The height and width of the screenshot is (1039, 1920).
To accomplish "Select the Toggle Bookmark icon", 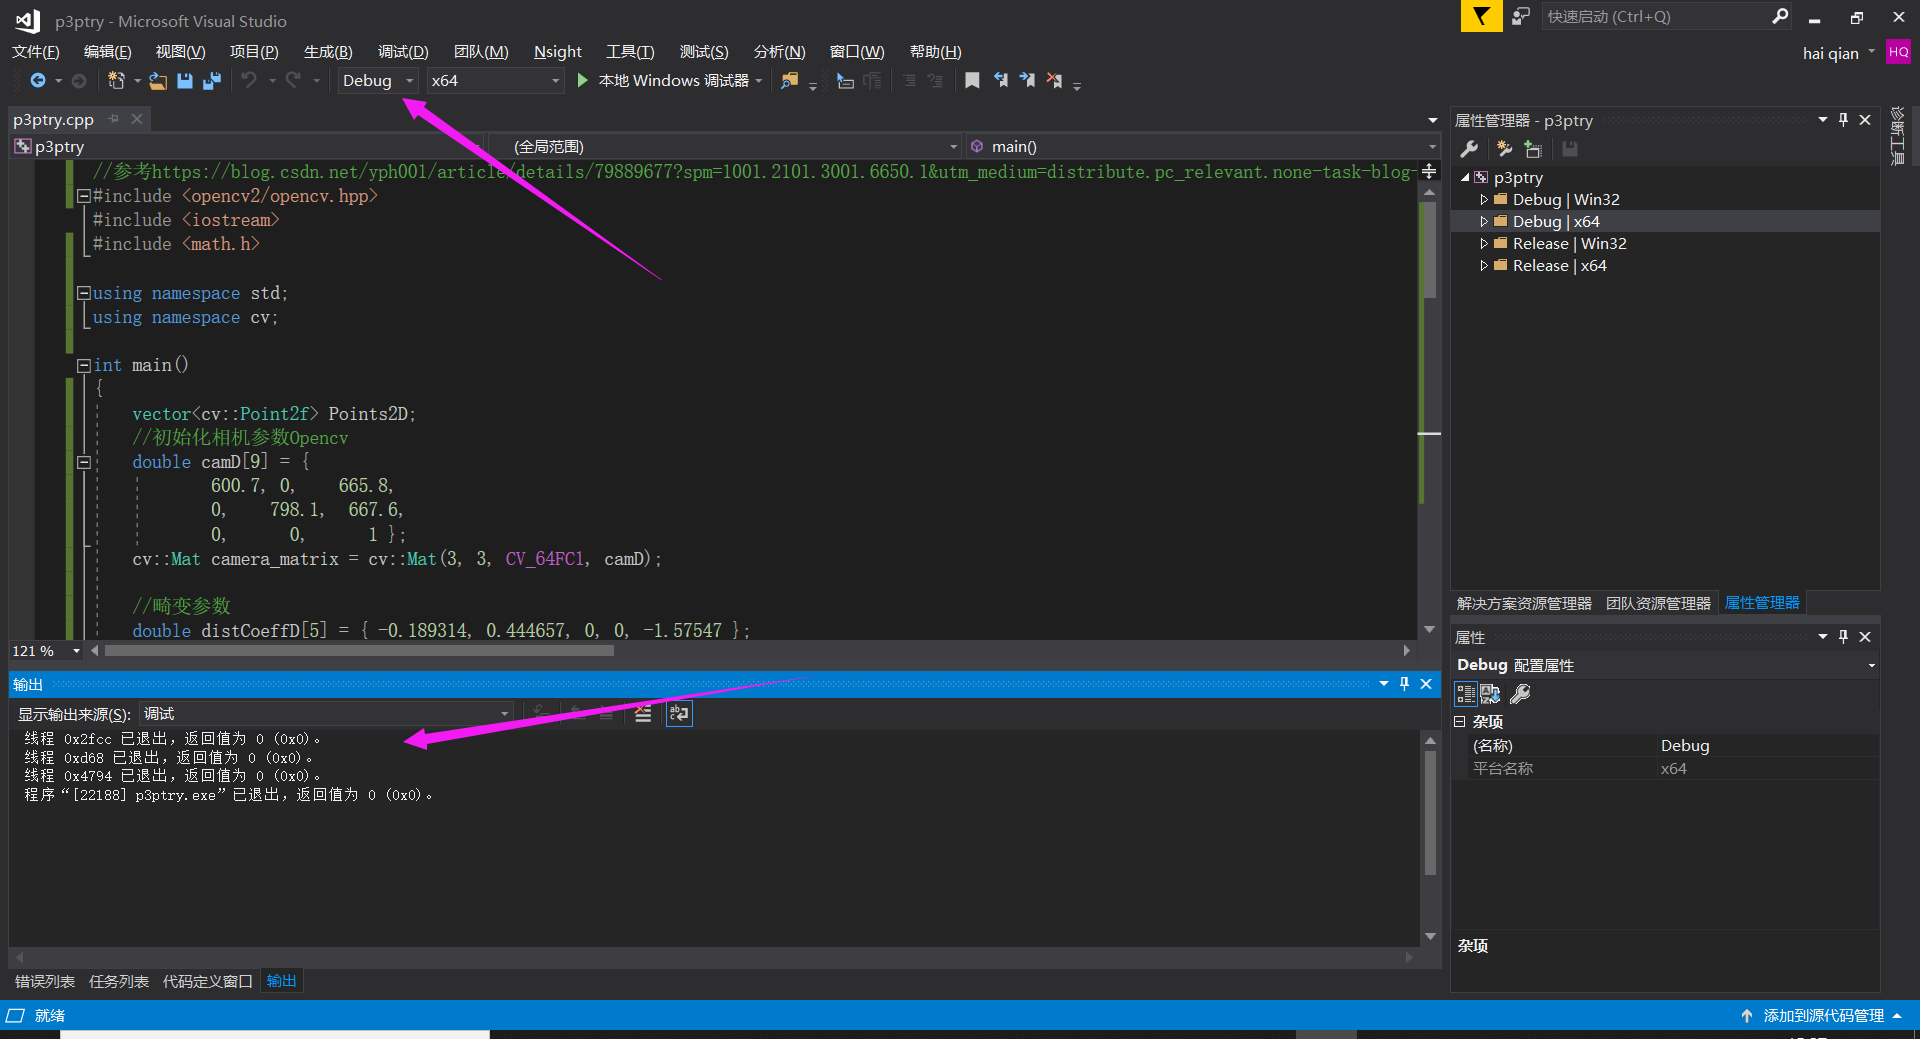I will point(972,81).
